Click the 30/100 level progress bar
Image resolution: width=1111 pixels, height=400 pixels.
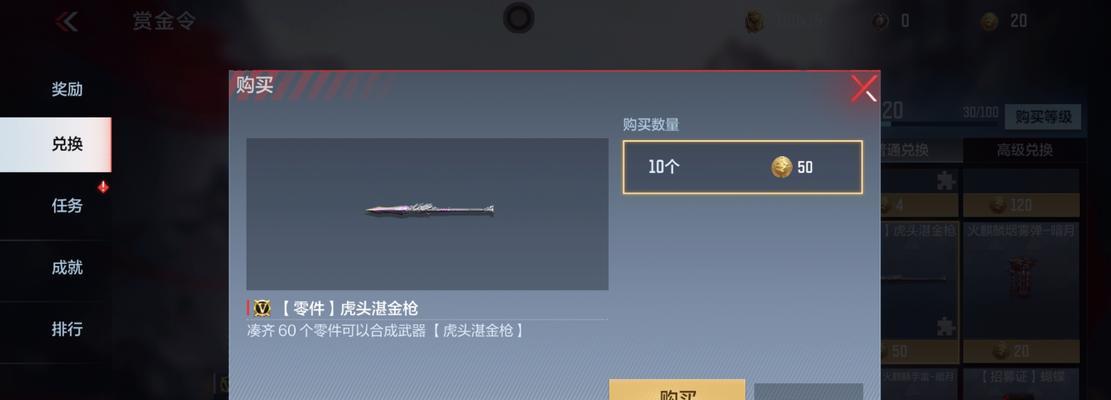pyautogui.click(x=939, y=124)
